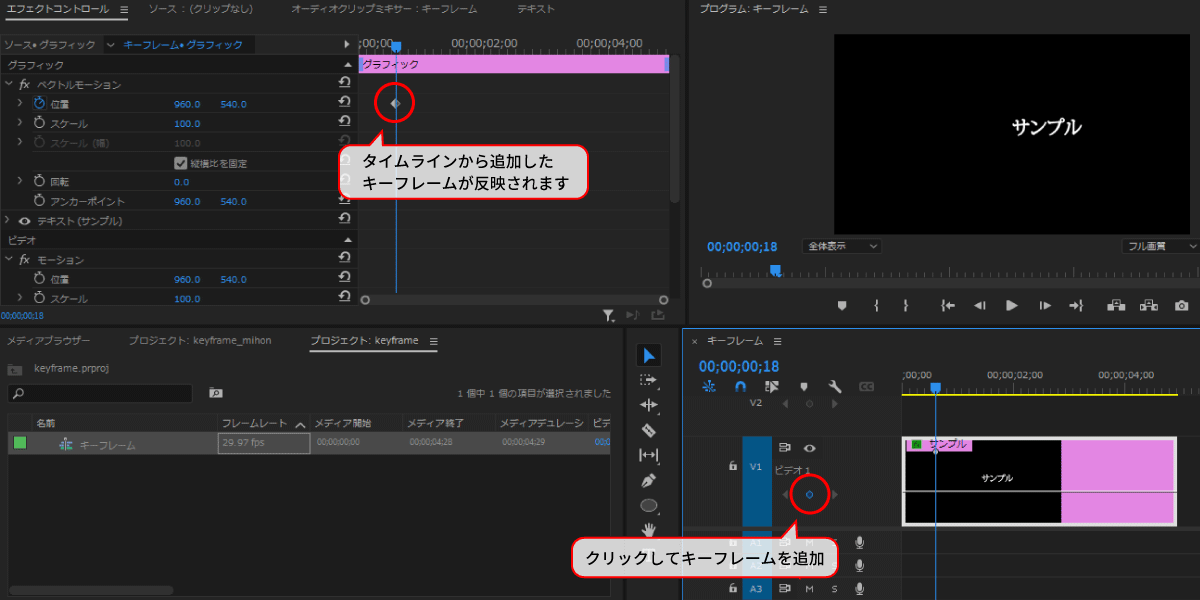The height and width of the screenshot is (600, 1200).
Task: Reset the ベクトルモーション effect
Action: pos(345,84)
